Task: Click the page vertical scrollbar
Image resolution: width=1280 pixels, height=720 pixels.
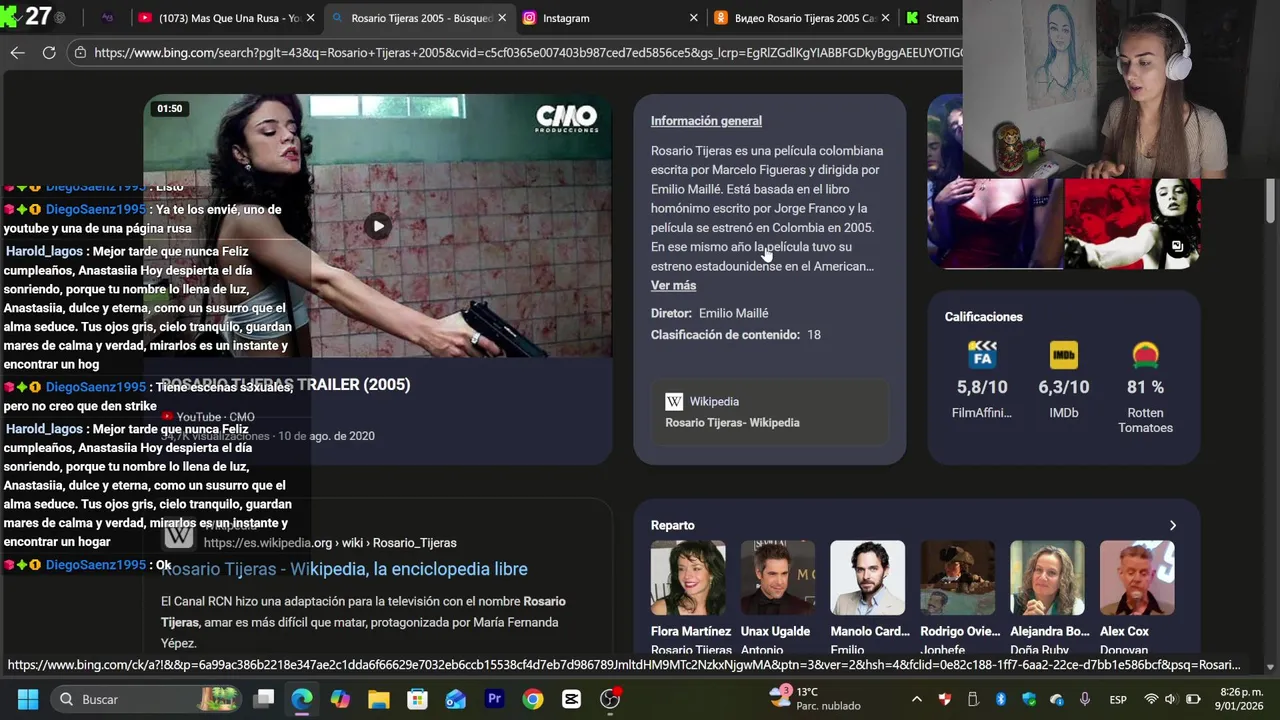Action: (1271, 200)
